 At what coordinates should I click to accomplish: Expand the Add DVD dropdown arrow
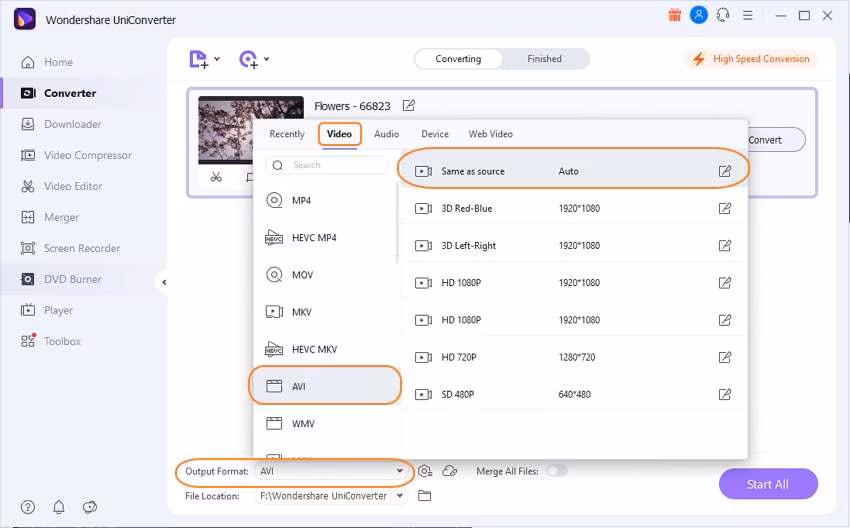(x=266, y=59)
